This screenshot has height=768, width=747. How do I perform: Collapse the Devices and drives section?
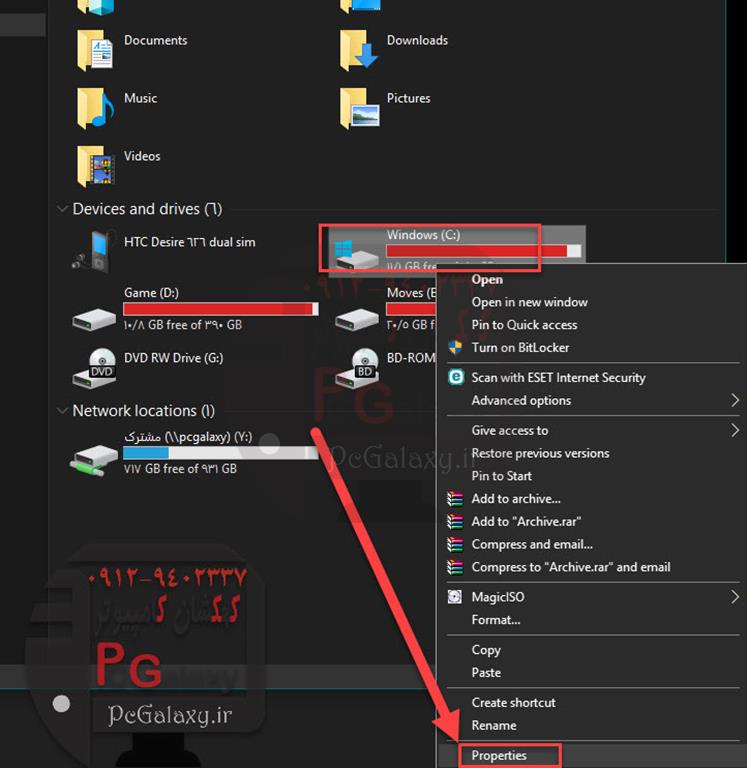tap(62, 209)
